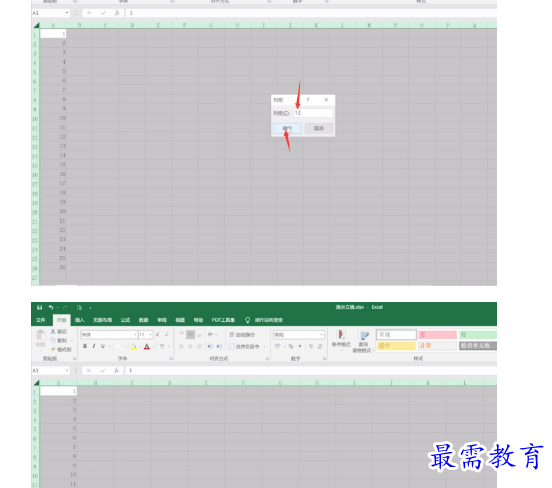
Task: Click the greyed Redo icon
Action: coord(65,307)
